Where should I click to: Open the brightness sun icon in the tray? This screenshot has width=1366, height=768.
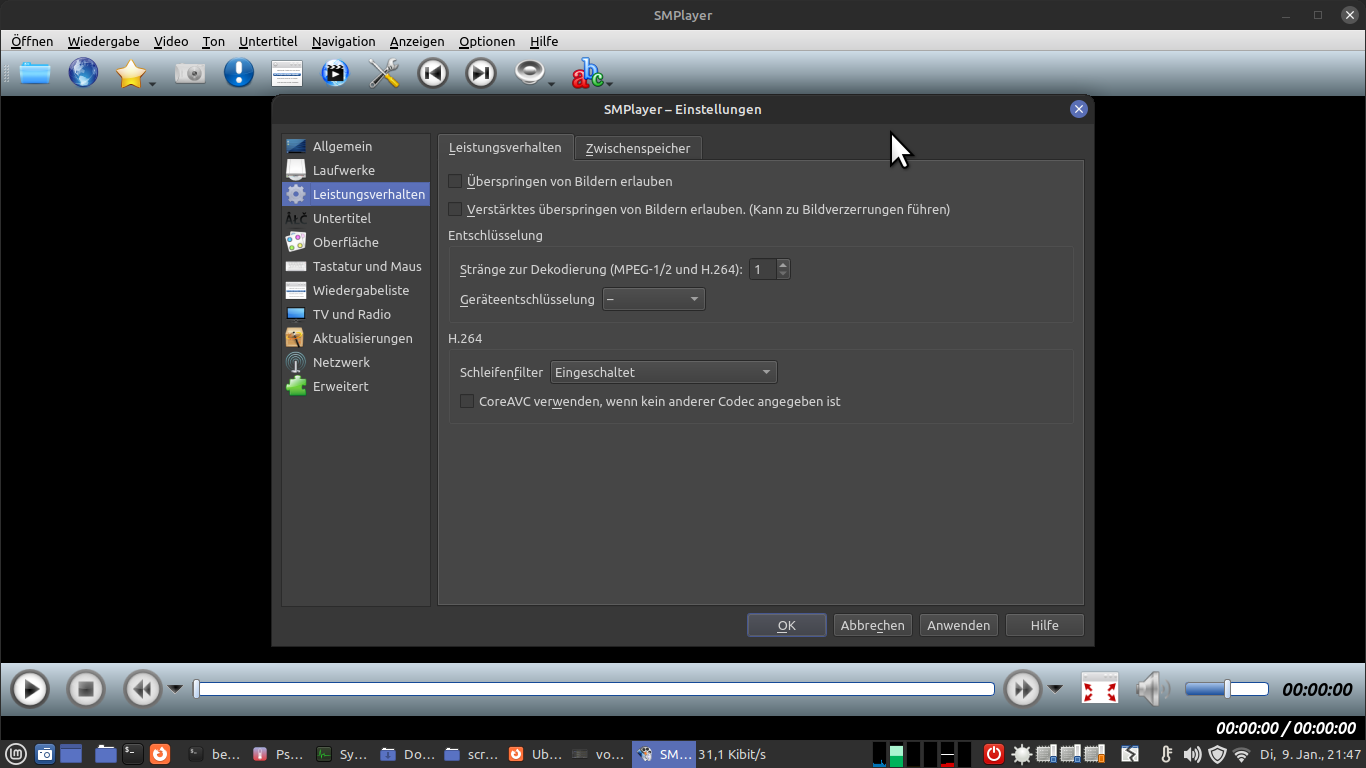1021,754
